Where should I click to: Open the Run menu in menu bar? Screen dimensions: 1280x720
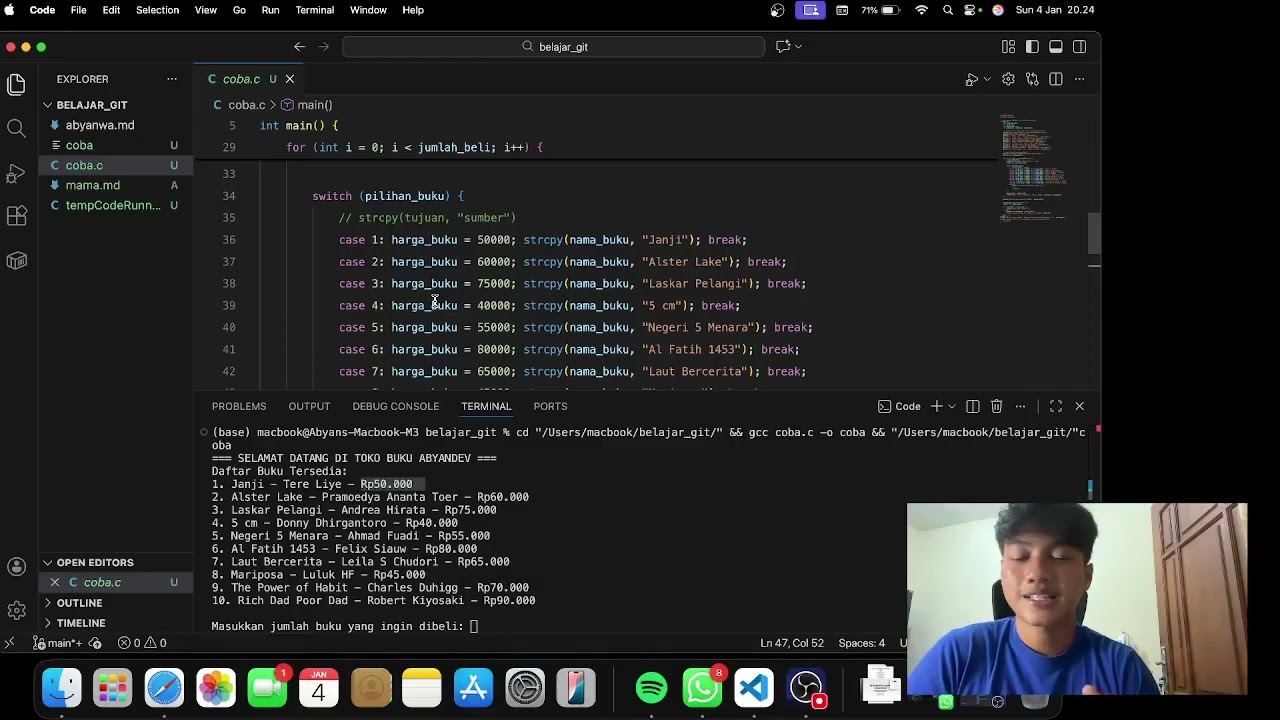click(x=270, y=10)
